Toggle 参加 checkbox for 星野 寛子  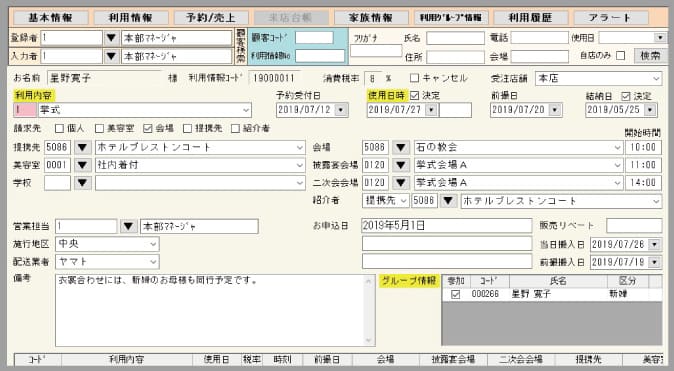(456, 294)
